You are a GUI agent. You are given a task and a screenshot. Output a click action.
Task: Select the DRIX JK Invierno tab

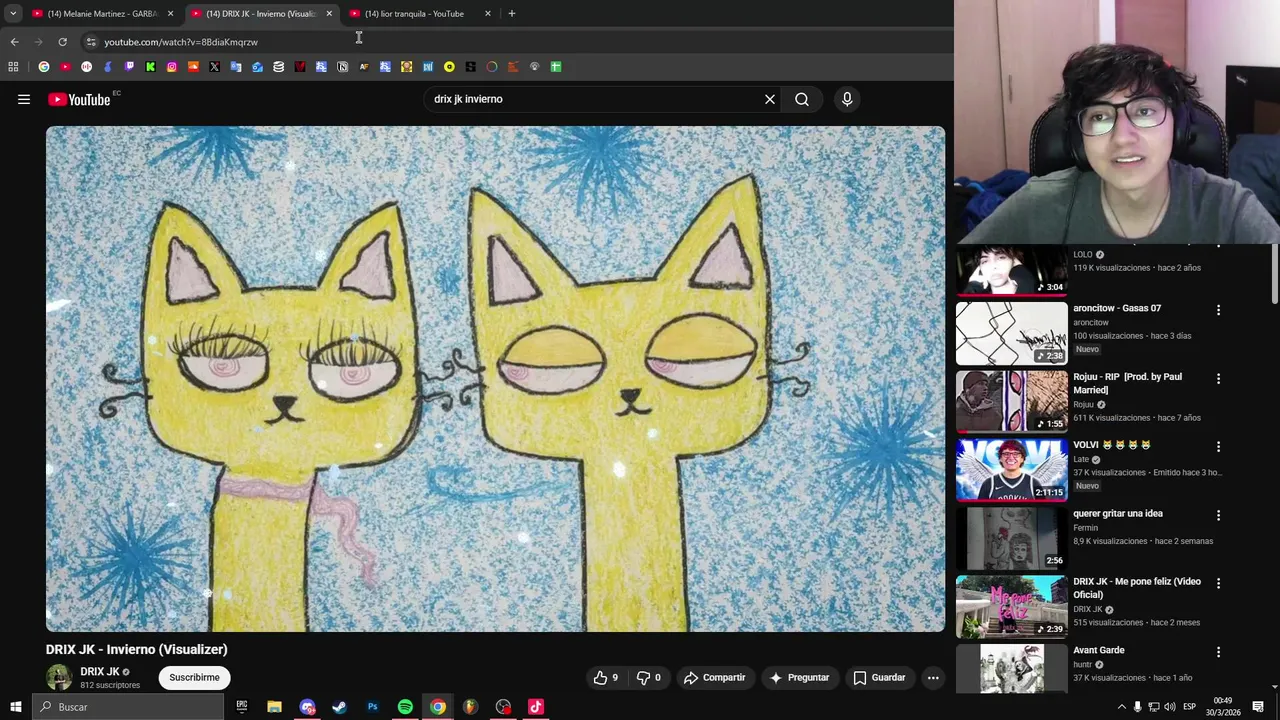(x=260, y=14)
